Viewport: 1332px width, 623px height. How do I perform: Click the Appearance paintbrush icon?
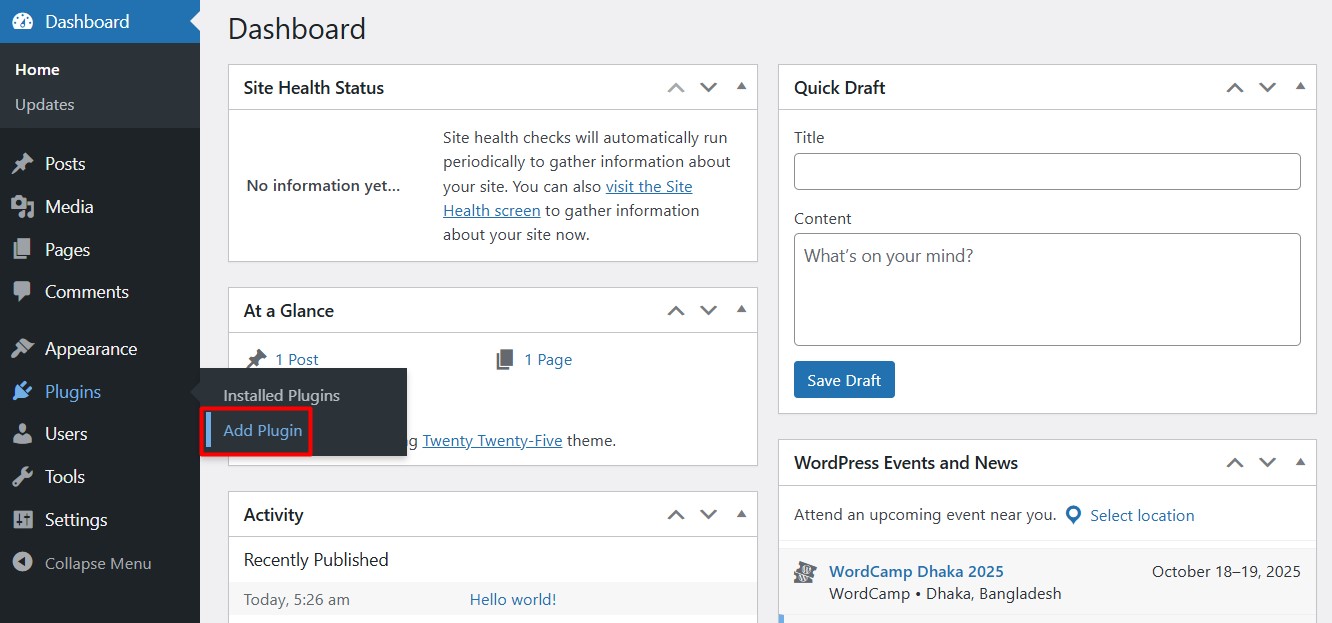click(x=22, y=349)
